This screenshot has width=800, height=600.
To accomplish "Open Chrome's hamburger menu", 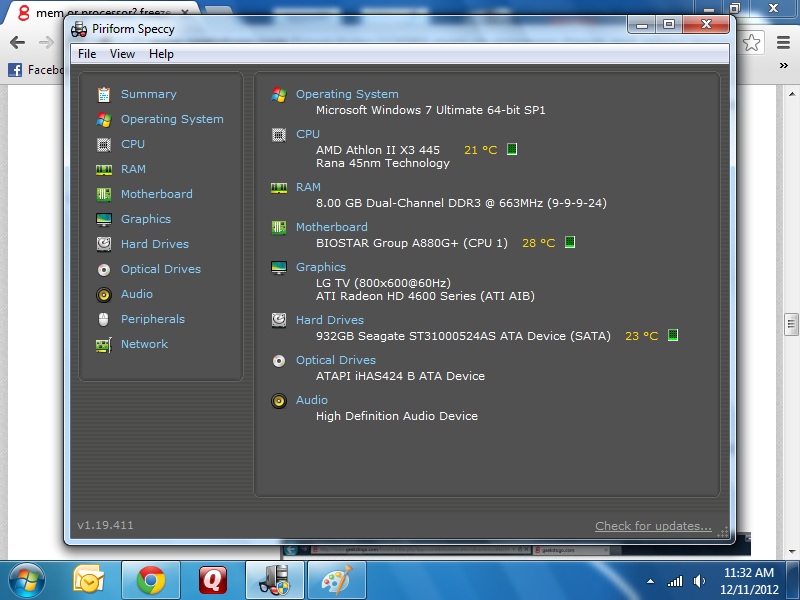I will point(784,42).
